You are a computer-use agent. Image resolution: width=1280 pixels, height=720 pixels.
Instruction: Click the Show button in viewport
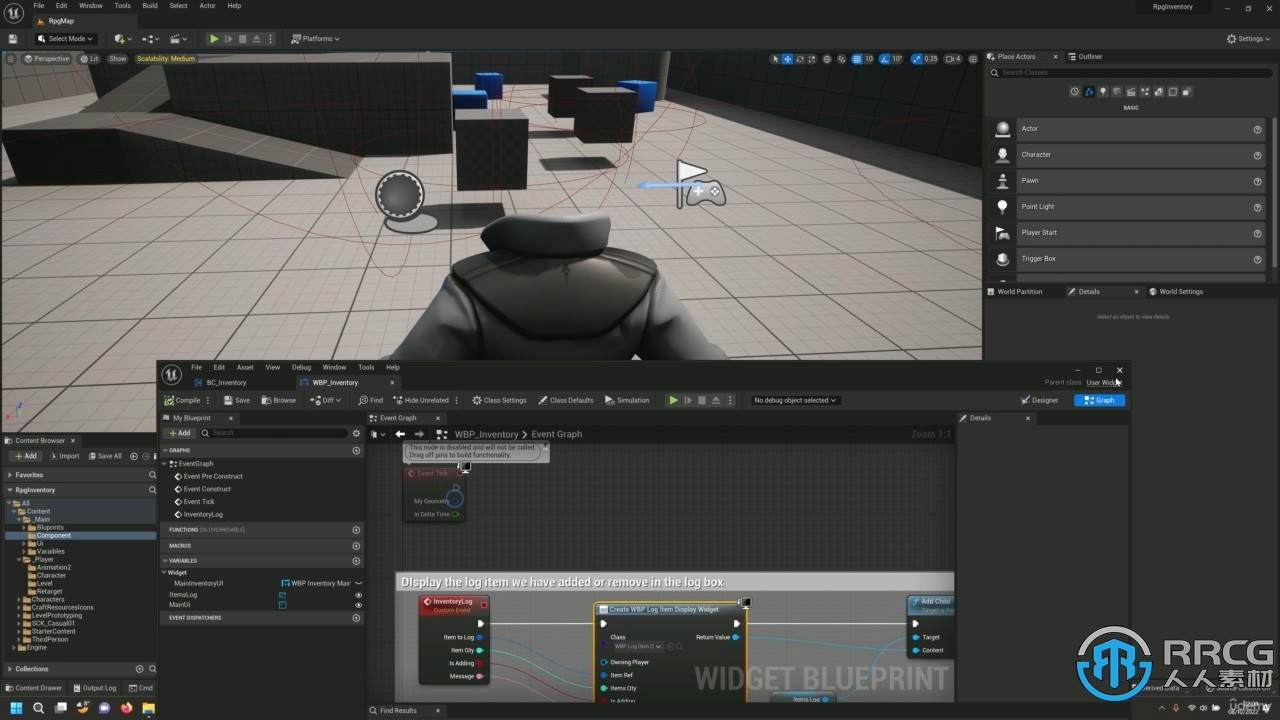(x=118, y=59)
